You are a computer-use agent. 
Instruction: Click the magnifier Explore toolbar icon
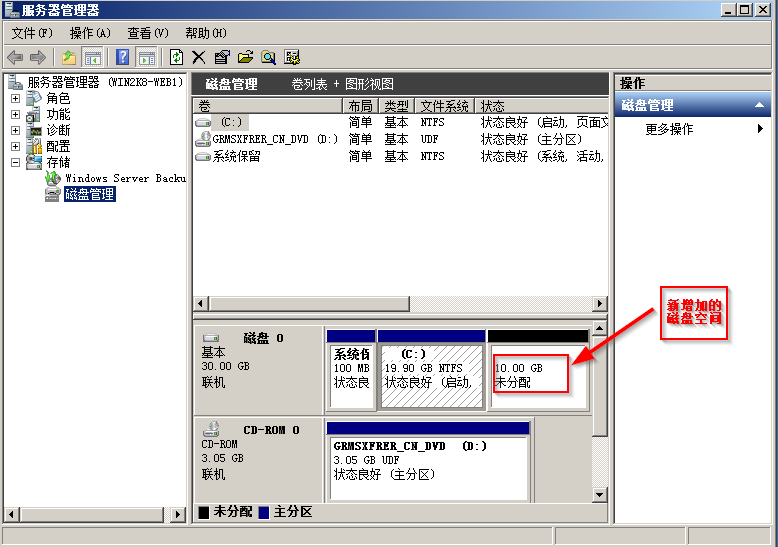click(x=268, y=58)
